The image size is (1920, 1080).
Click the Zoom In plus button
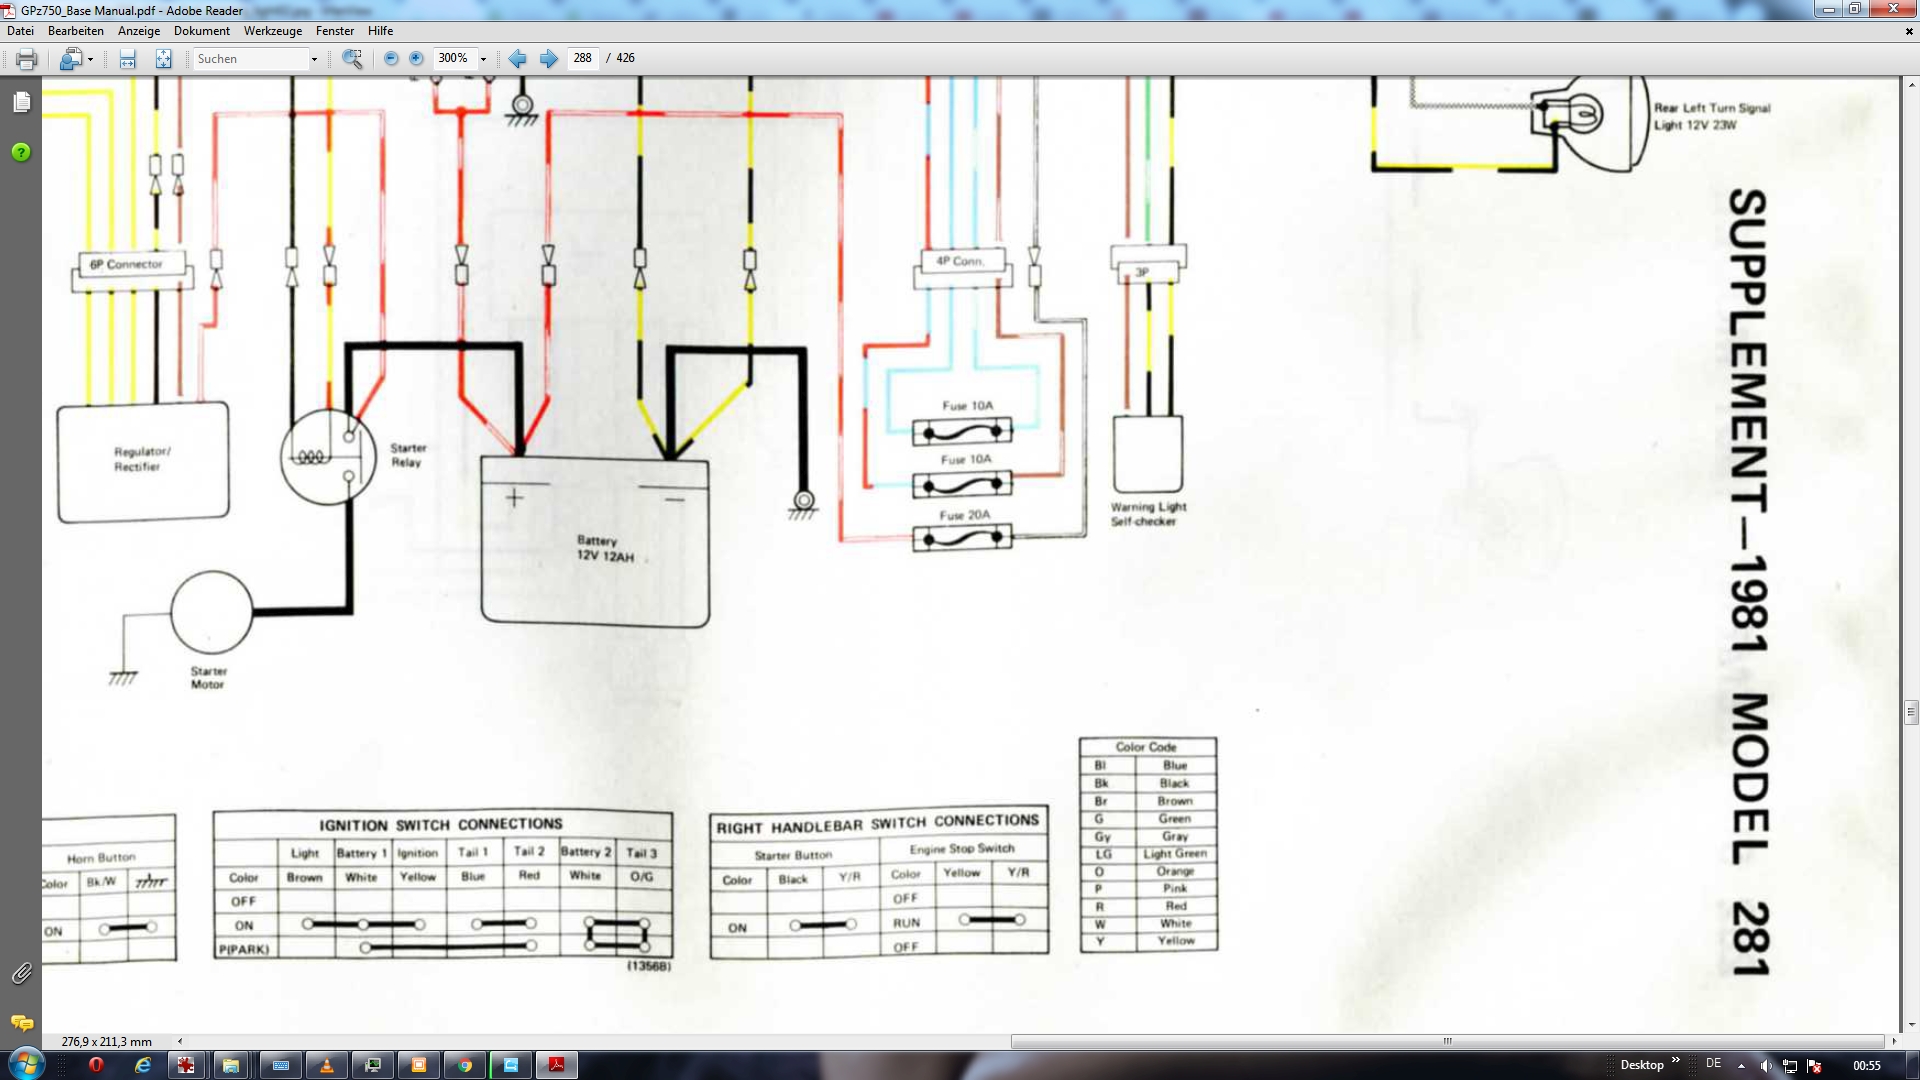point(416,59)
